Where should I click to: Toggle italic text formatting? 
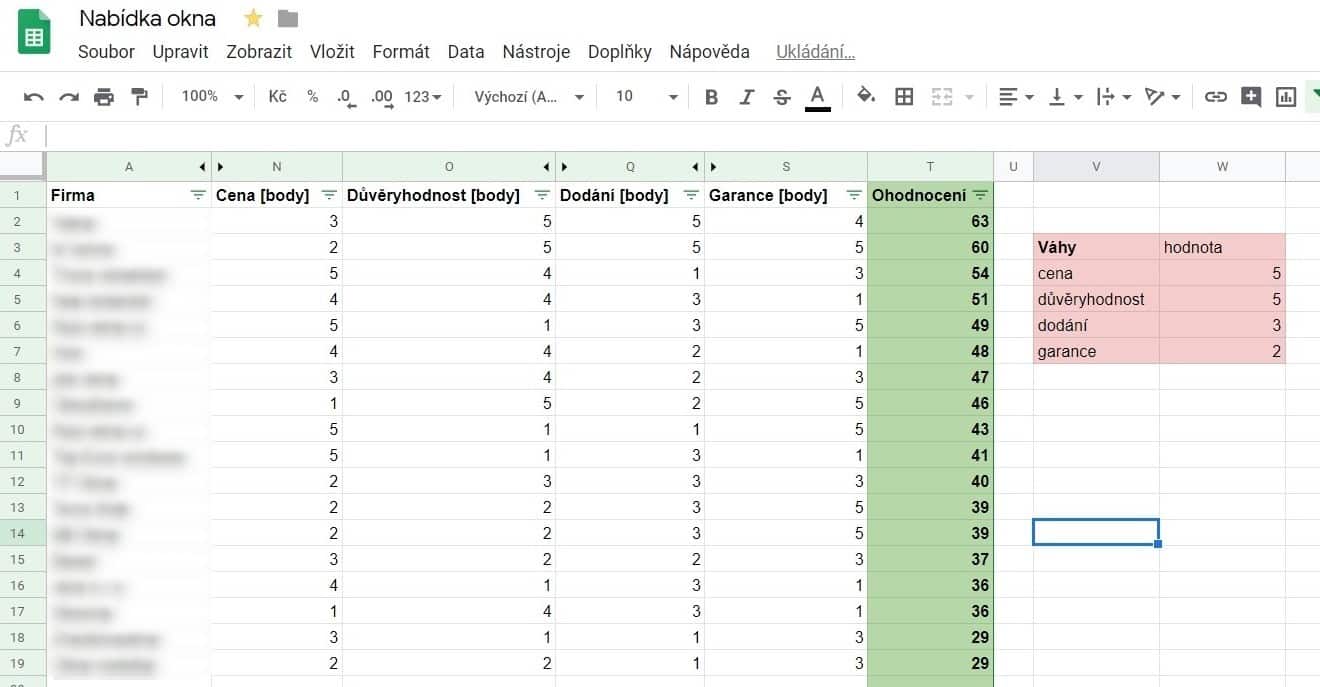746,97
